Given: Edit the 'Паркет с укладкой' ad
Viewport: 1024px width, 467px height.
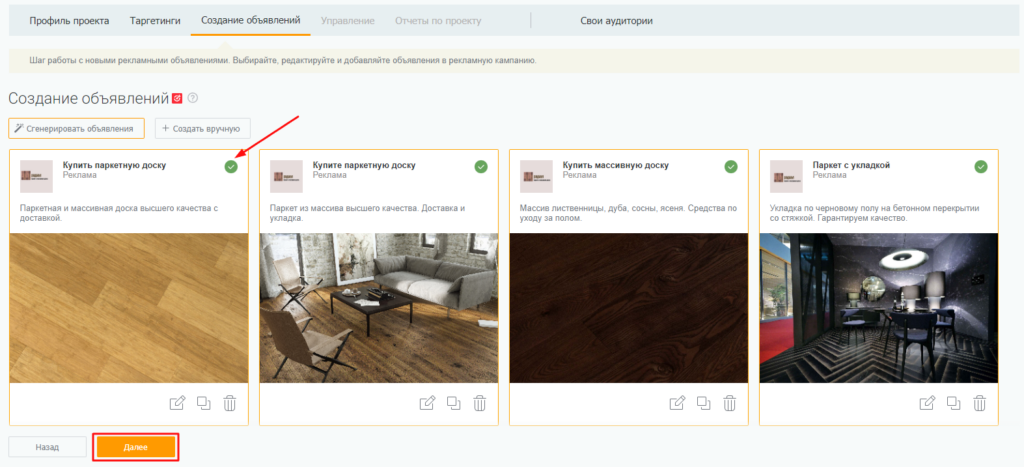Looking at the screenshot, I should [x=928, y=403].
